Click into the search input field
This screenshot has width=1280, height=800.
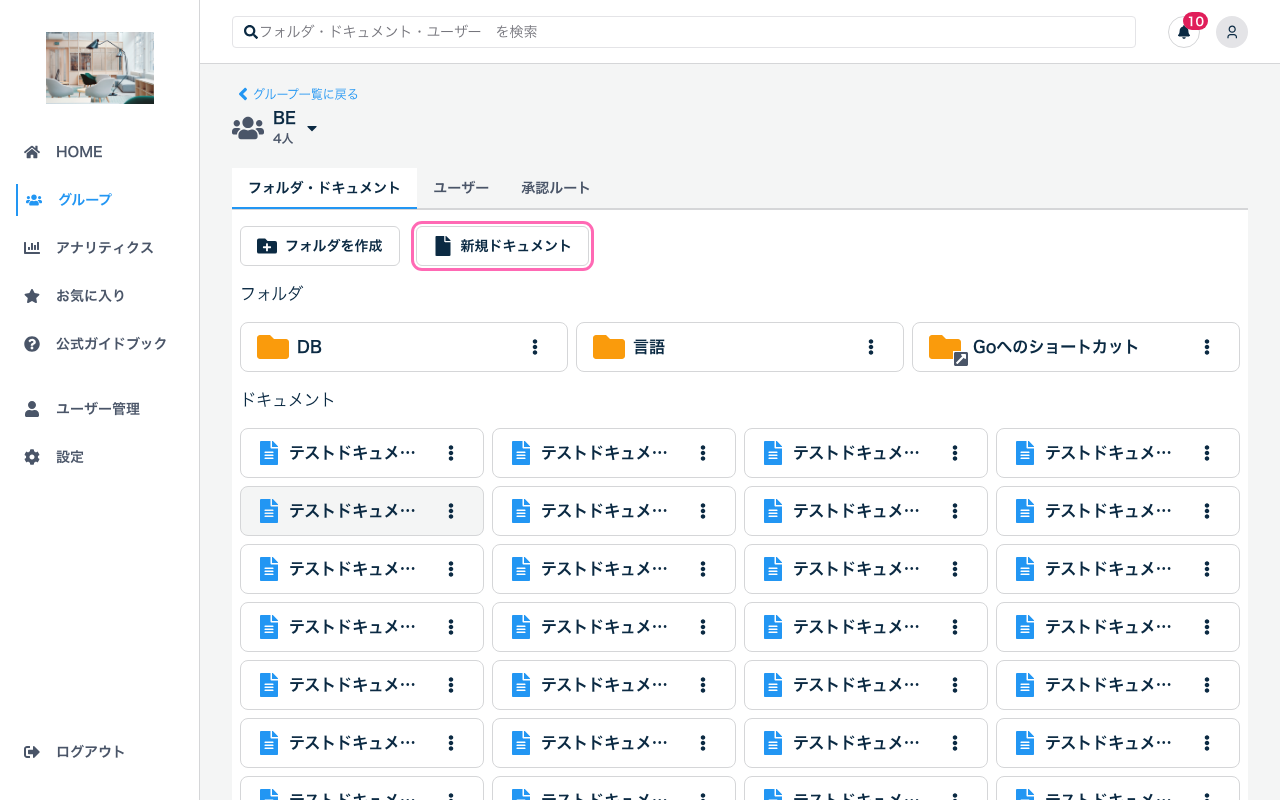(x=683, y=31)
